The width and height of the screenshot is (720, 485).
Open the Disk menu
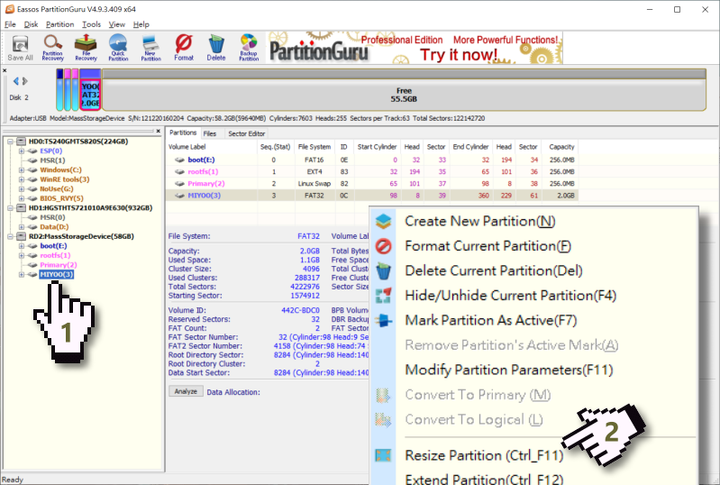(31, 24)
